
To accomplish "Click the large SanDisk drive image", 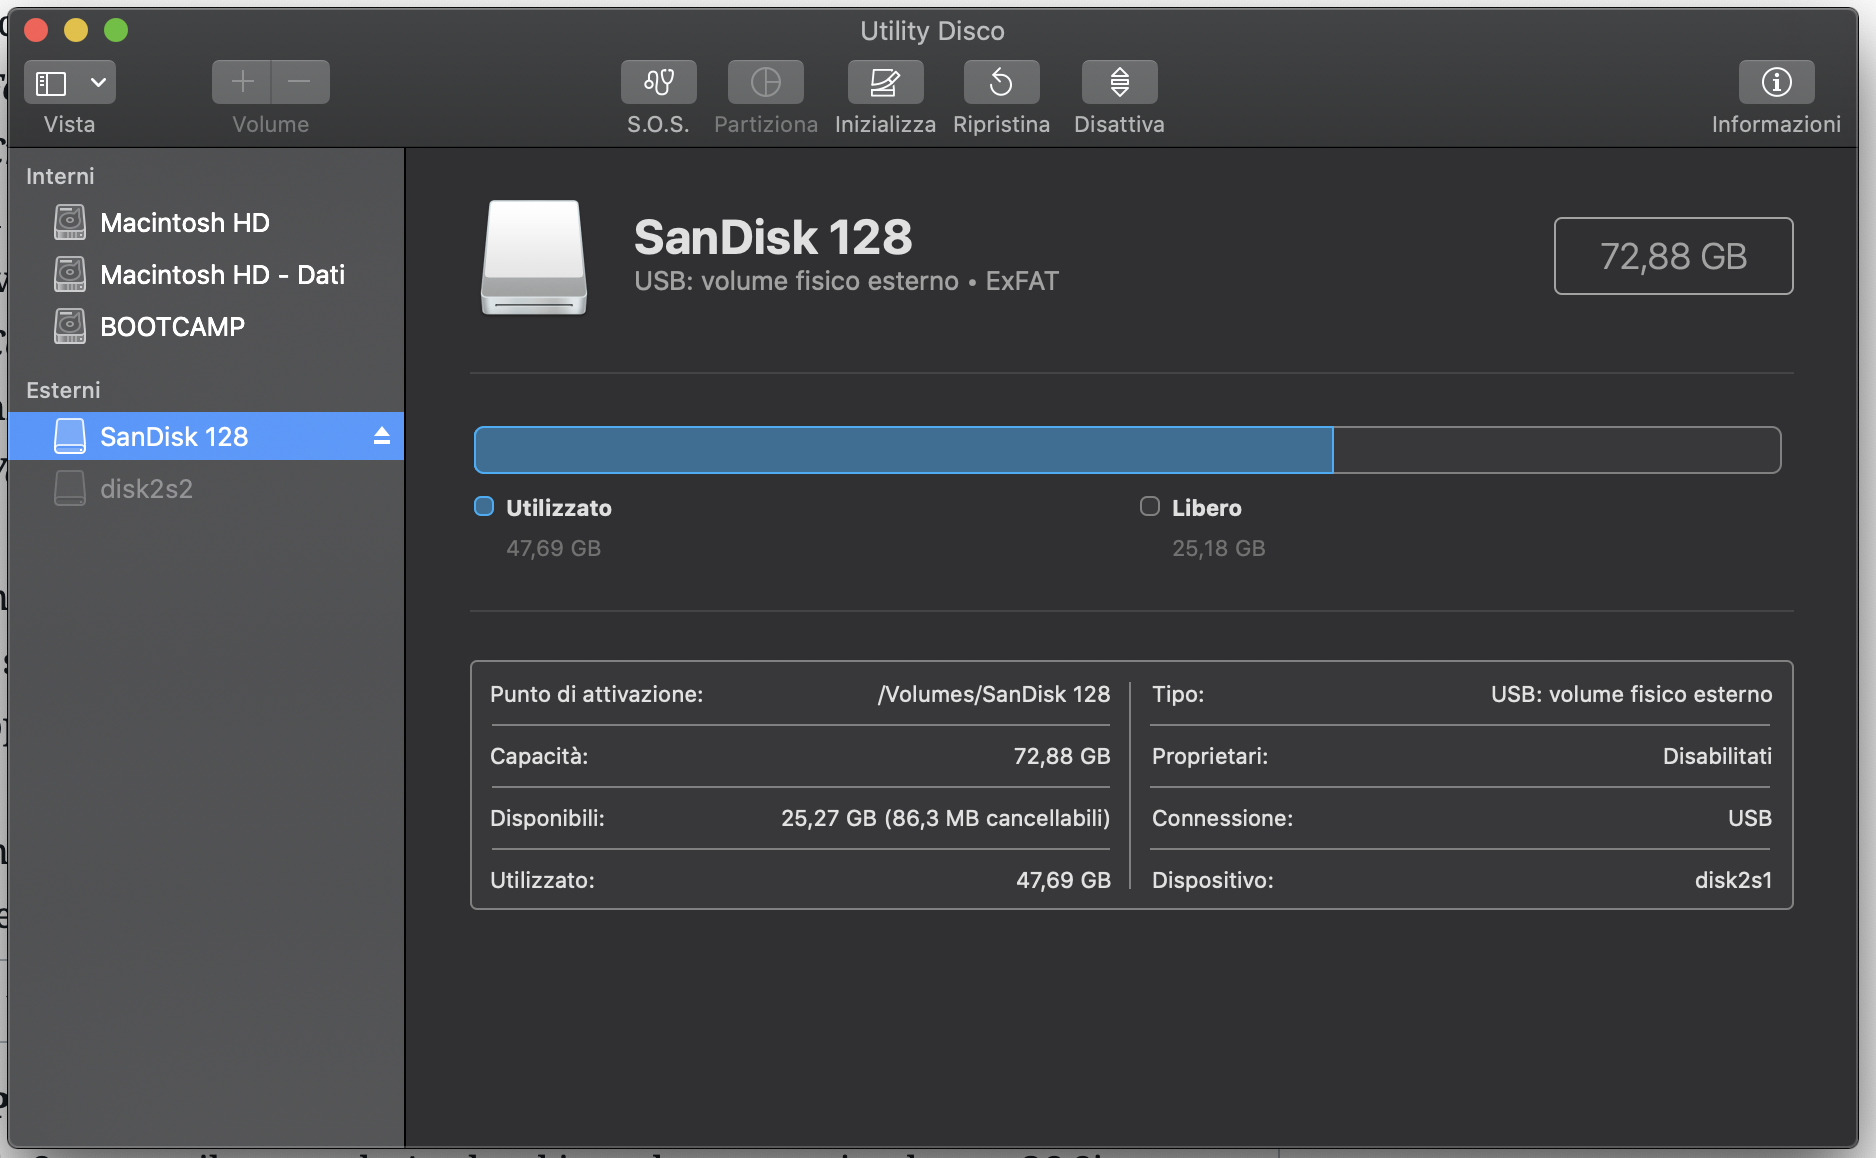I will click(x=534, y=258).
